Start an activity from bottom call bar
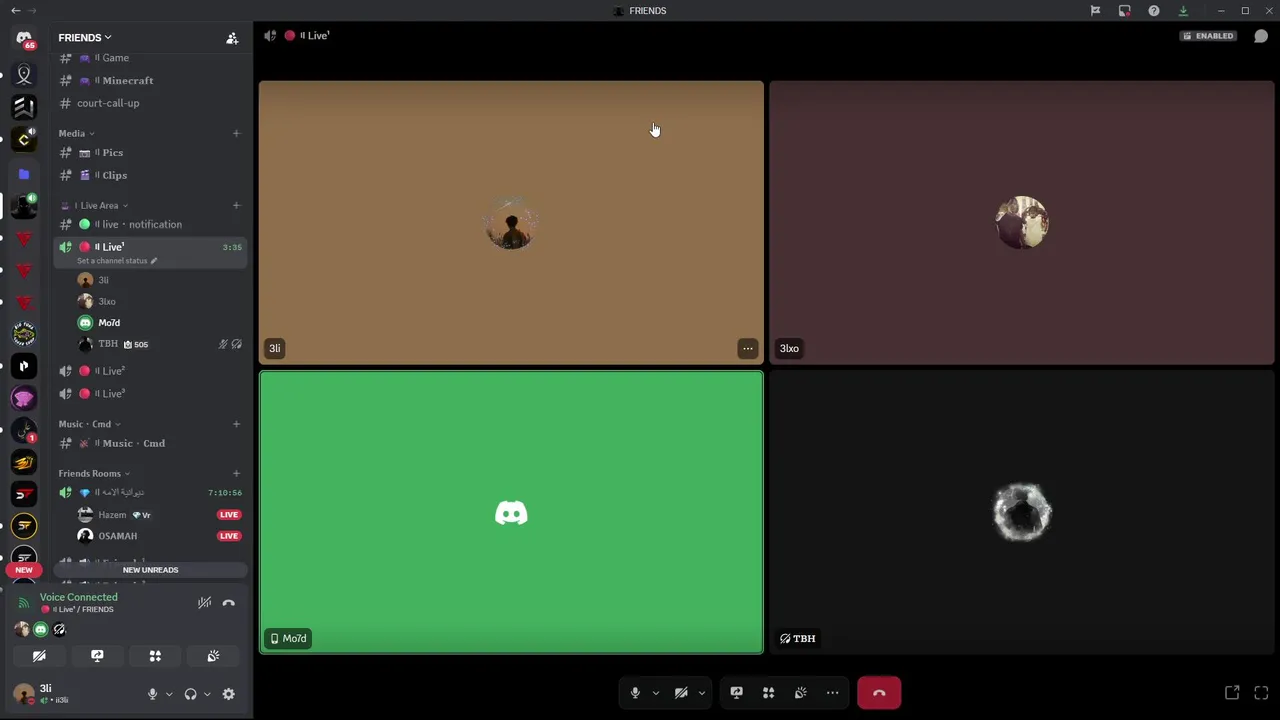This screenshot has height=720, width=1280. pos(768,692)
